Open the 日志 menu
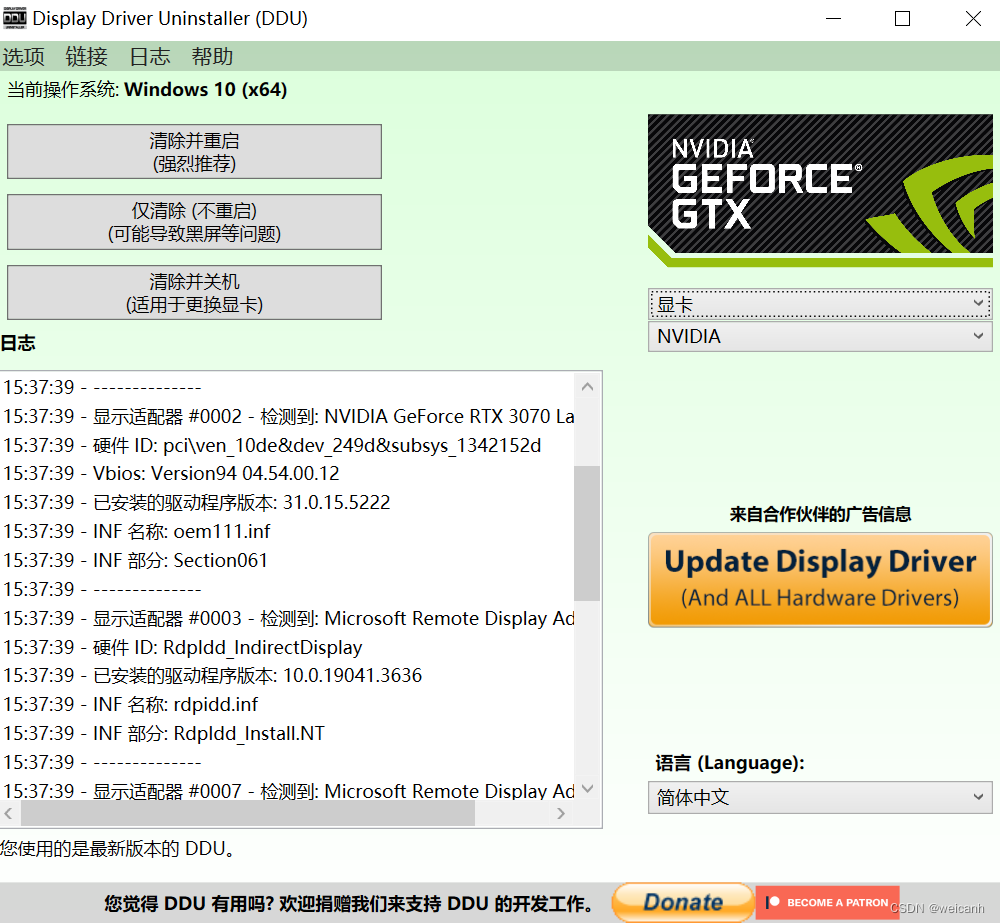This screenshot has width=1000, height=923. pyautogui.click(x=149, y=56)
